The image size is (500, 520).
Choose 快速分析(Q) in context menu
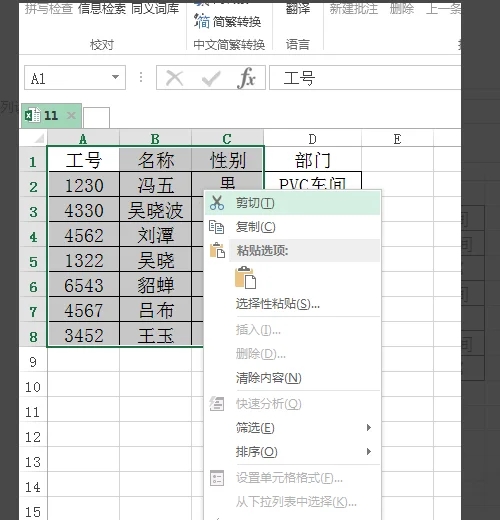(x=292, y=404)
